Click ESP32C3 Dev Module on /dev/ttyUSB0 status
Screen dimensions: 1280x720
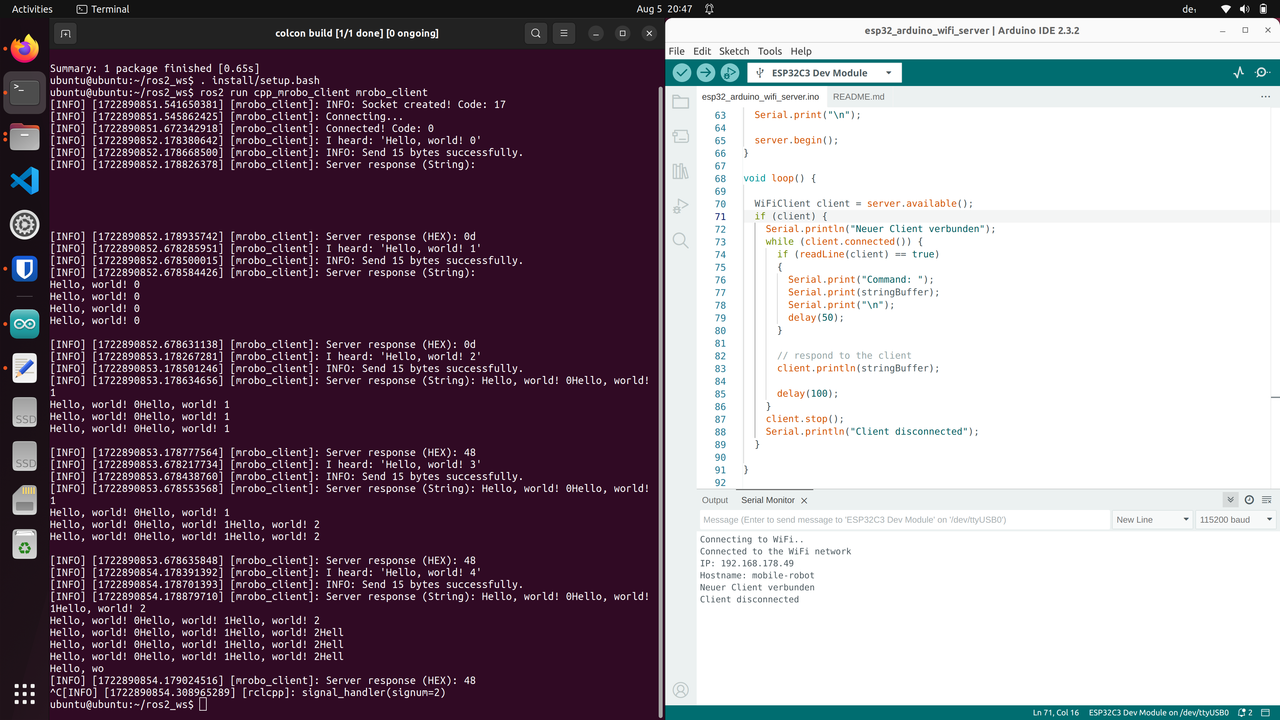[1159, 712]
